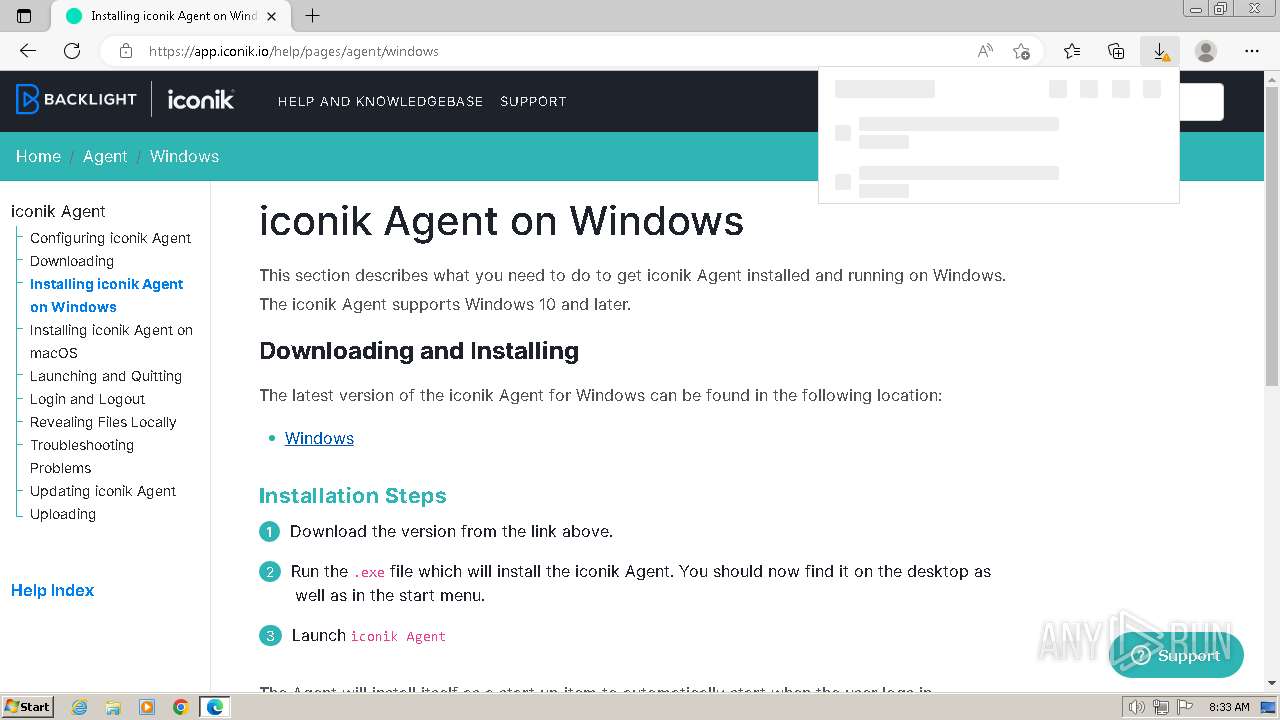The width and height of the screenshot is (1280, 720).
Task: Launch Chrome from the taskbar
Action: pyautogui.click(x=181, y=707)
